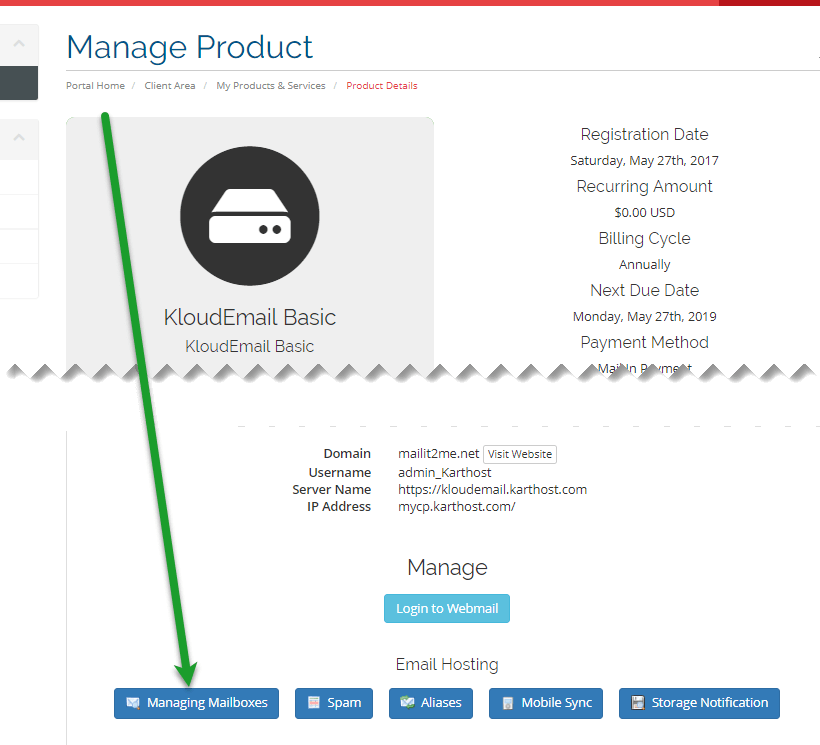Click the mycp.karthost.com/ IP address value
820x745 pixels.
coord(457,507)
